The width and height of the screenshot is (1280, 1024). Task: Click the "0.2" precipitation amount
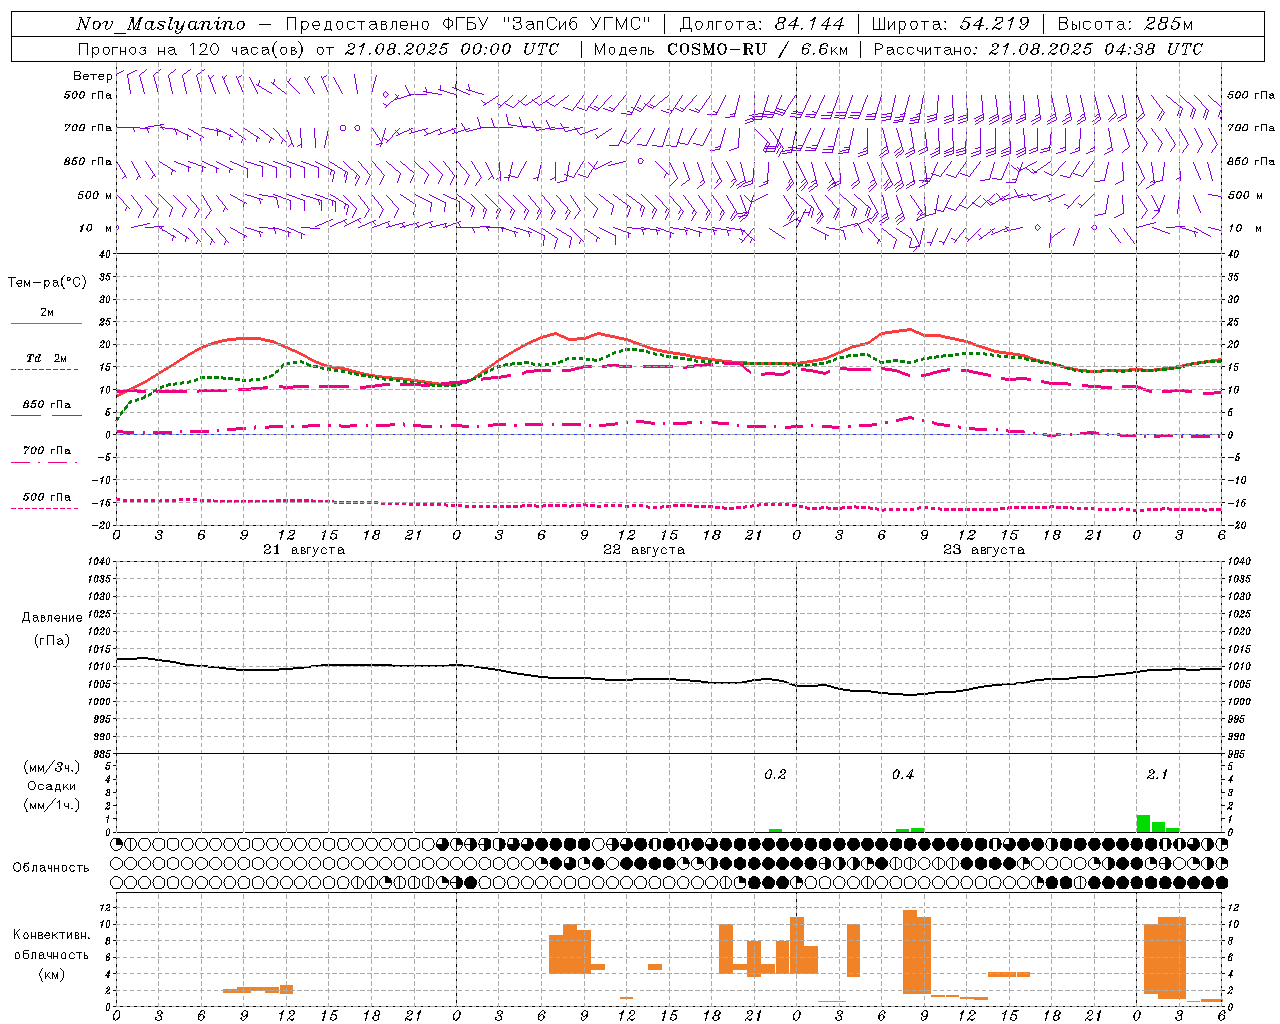click(x=775, y=775)
